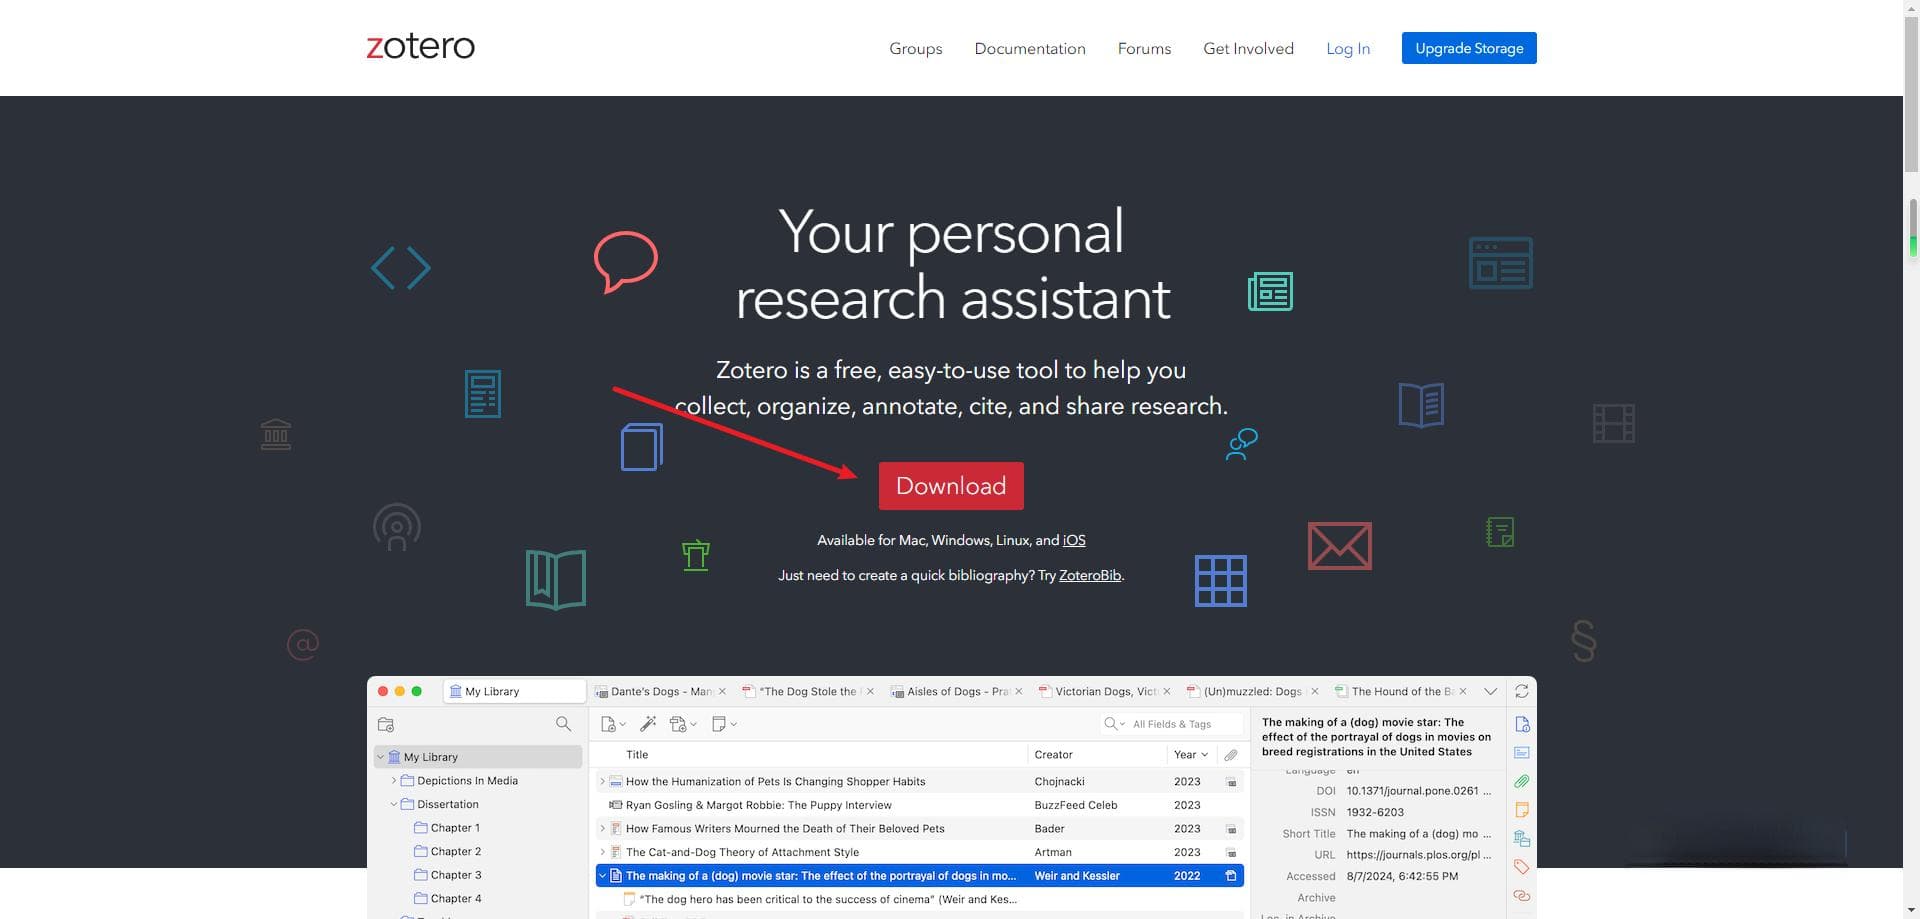Click the Libraries and Collections sidenav icon
1920x919 pixels.
coord(1522,838)
